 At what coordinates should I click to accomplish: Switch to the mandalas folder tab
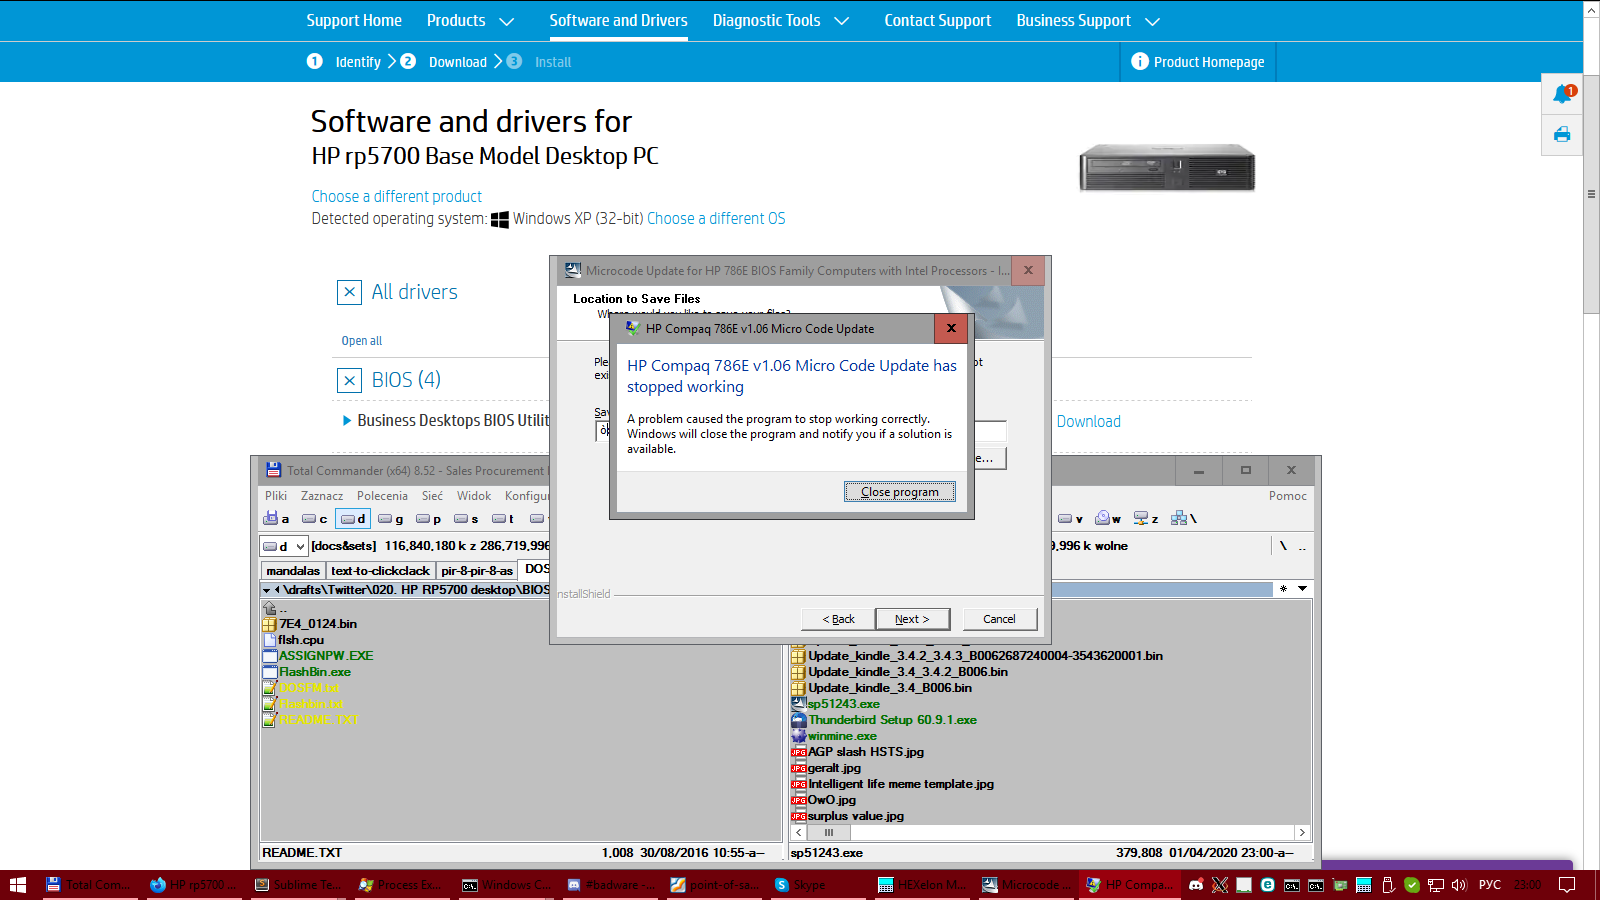(293, 570)
